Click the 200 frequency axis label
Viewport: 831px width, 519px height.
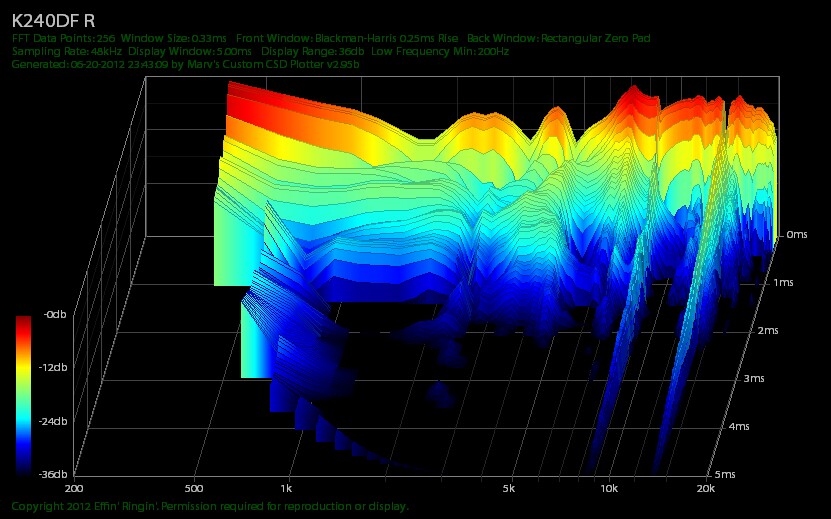coord(73,488)
